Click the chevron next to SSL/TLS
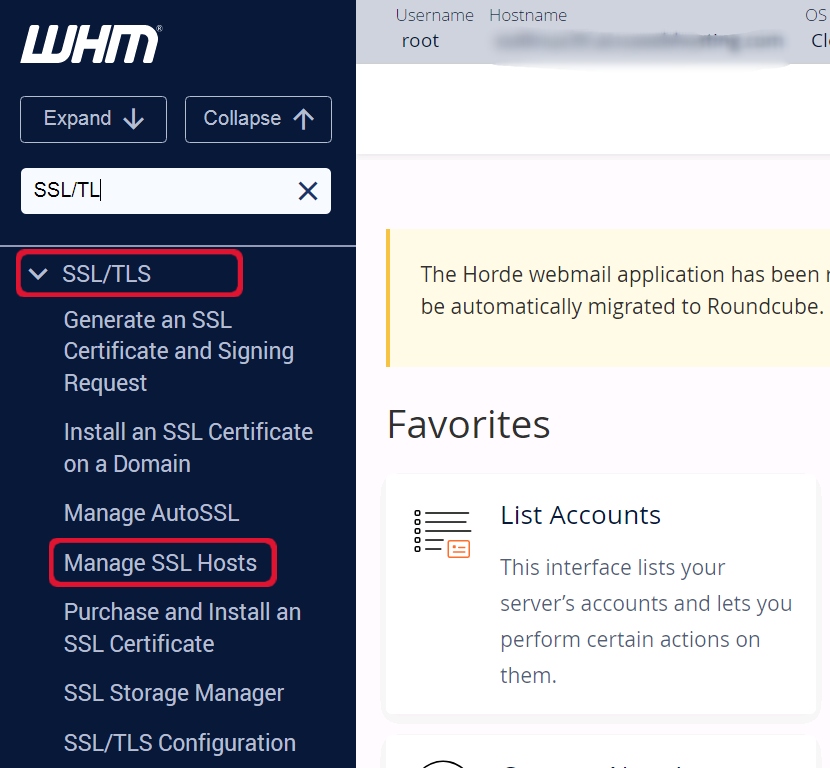The width and height of the screenshot is (830, 768). click(38, 273)
